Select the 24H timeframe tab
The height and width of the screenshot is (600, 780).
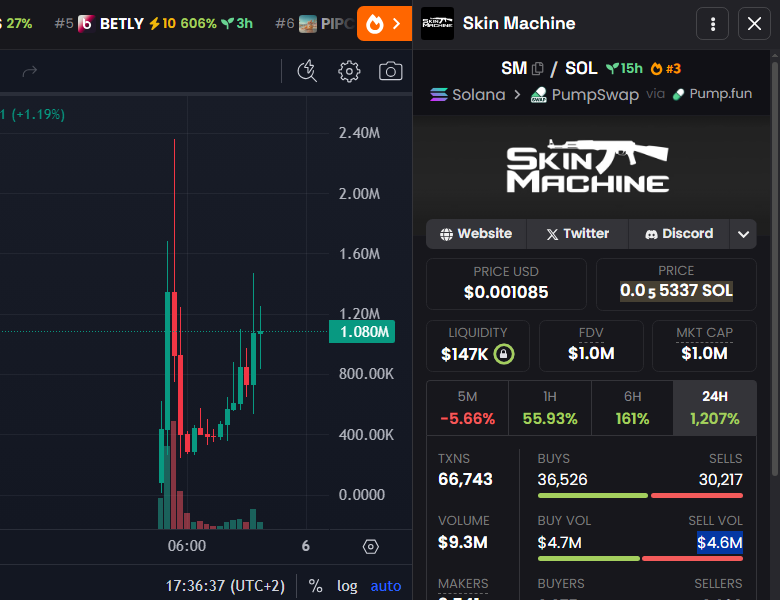click(715, 408)
